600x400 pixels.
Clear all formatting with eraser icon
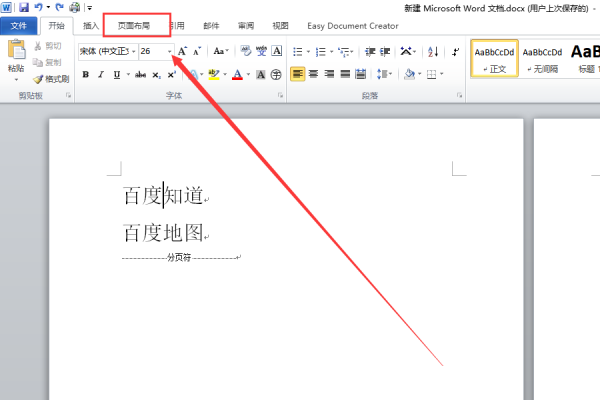coord(245,51)
